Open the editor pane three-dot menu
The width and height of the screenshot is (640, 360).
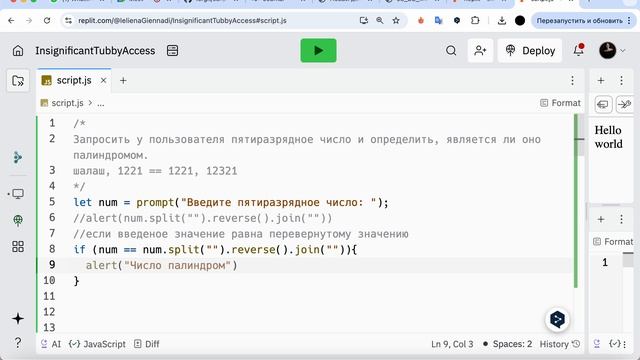[x=572, y=80]
